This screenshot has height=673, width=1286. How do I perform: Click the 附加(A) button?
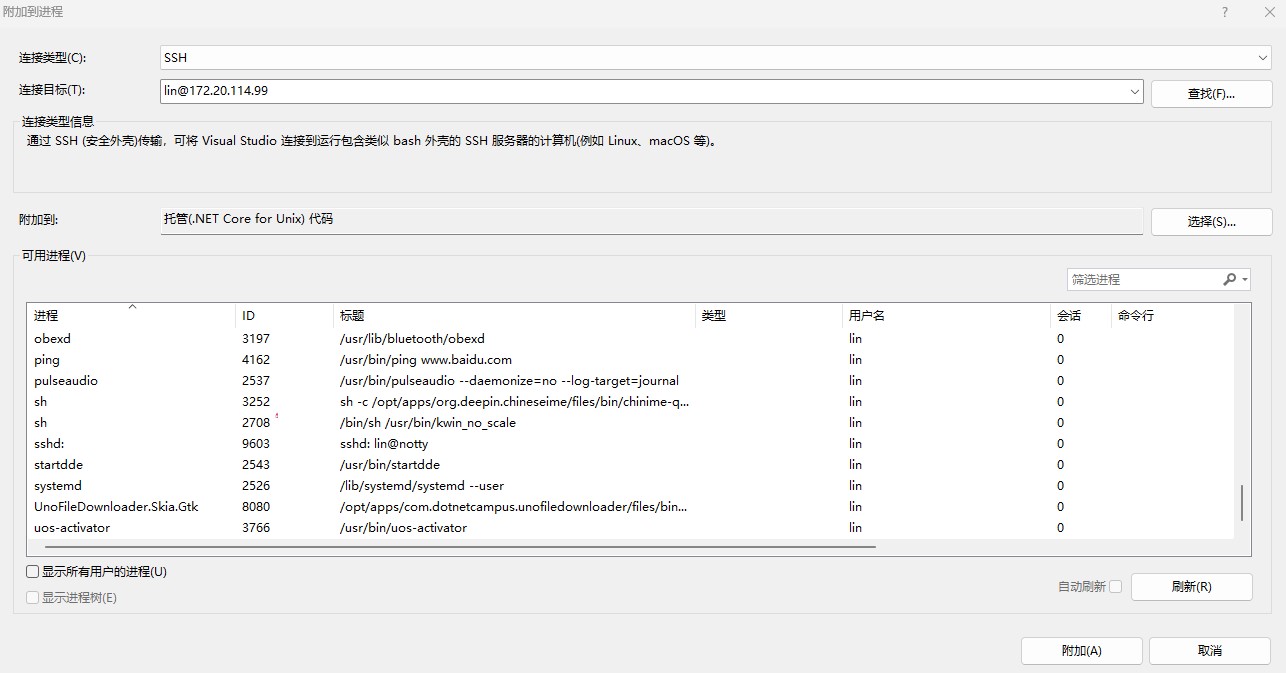click(1081, 650)
